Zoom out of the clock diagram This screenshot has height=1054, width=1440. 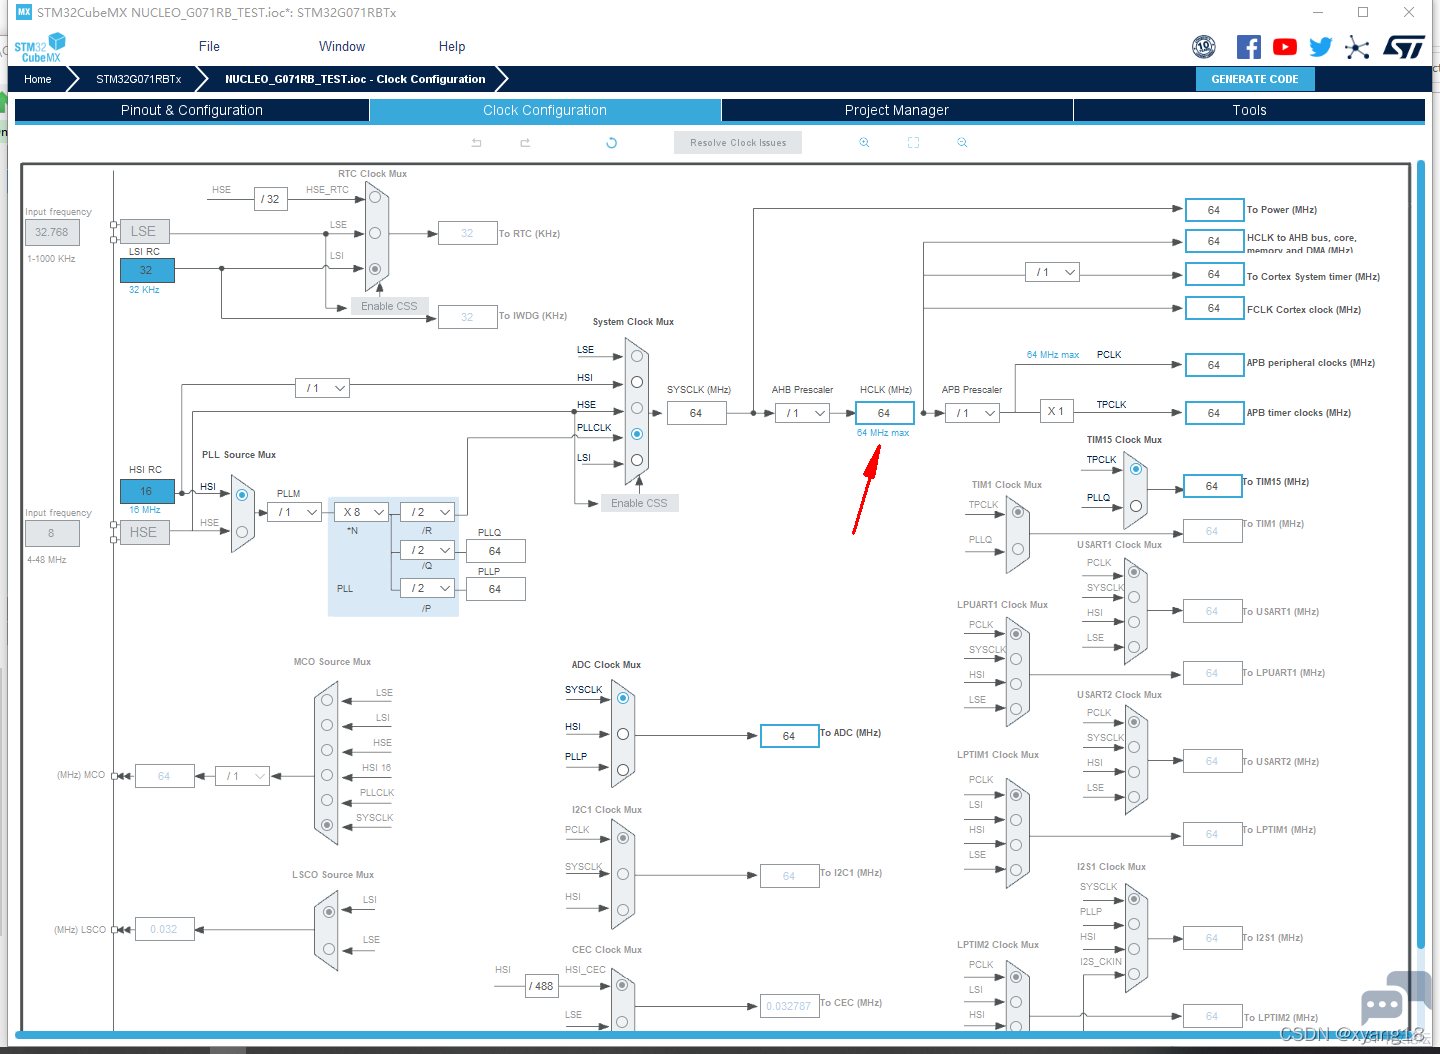[962, 143]
